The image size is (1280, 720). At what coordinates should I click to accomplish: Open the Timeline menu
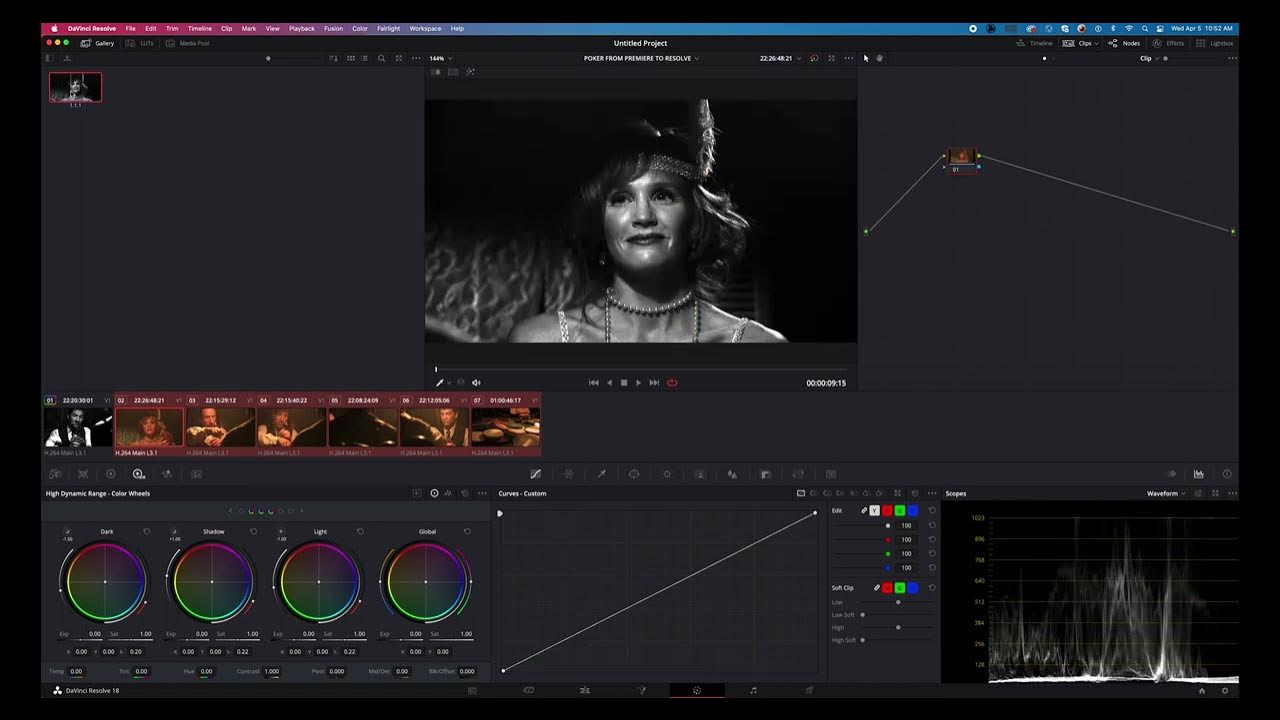[x=200, y=28]
